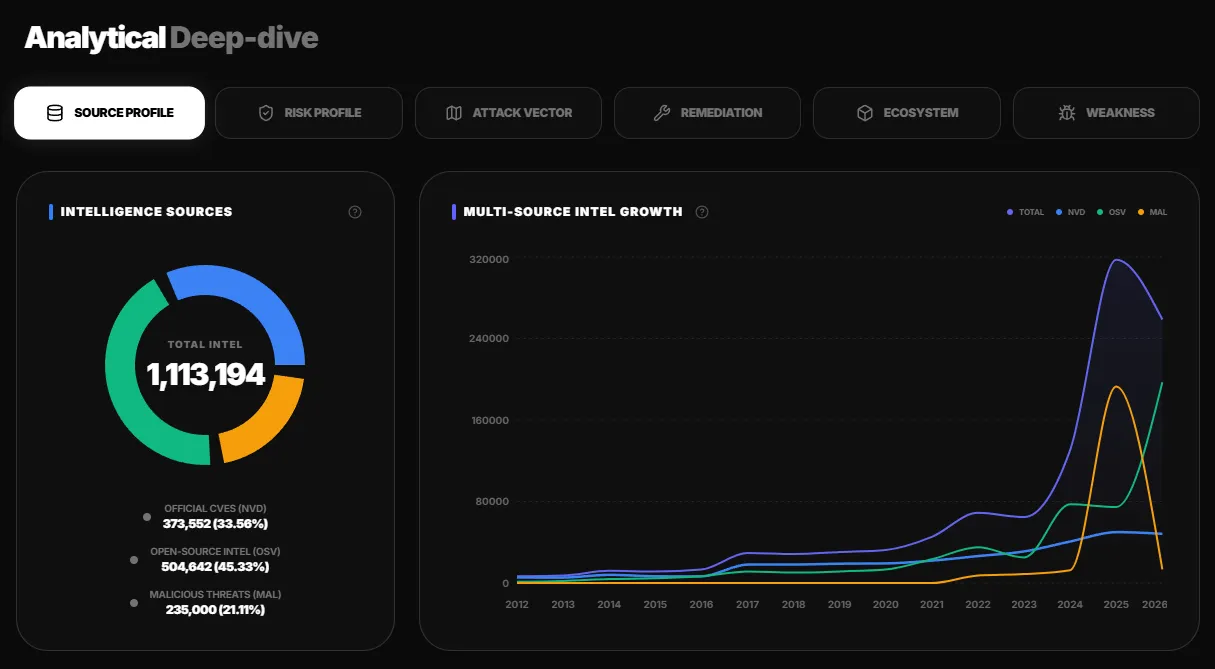Click the 2023 label on the x-axis
Image resolution: width=1215 pixels, height=669 pixels.
click(x=1024, y=605)
